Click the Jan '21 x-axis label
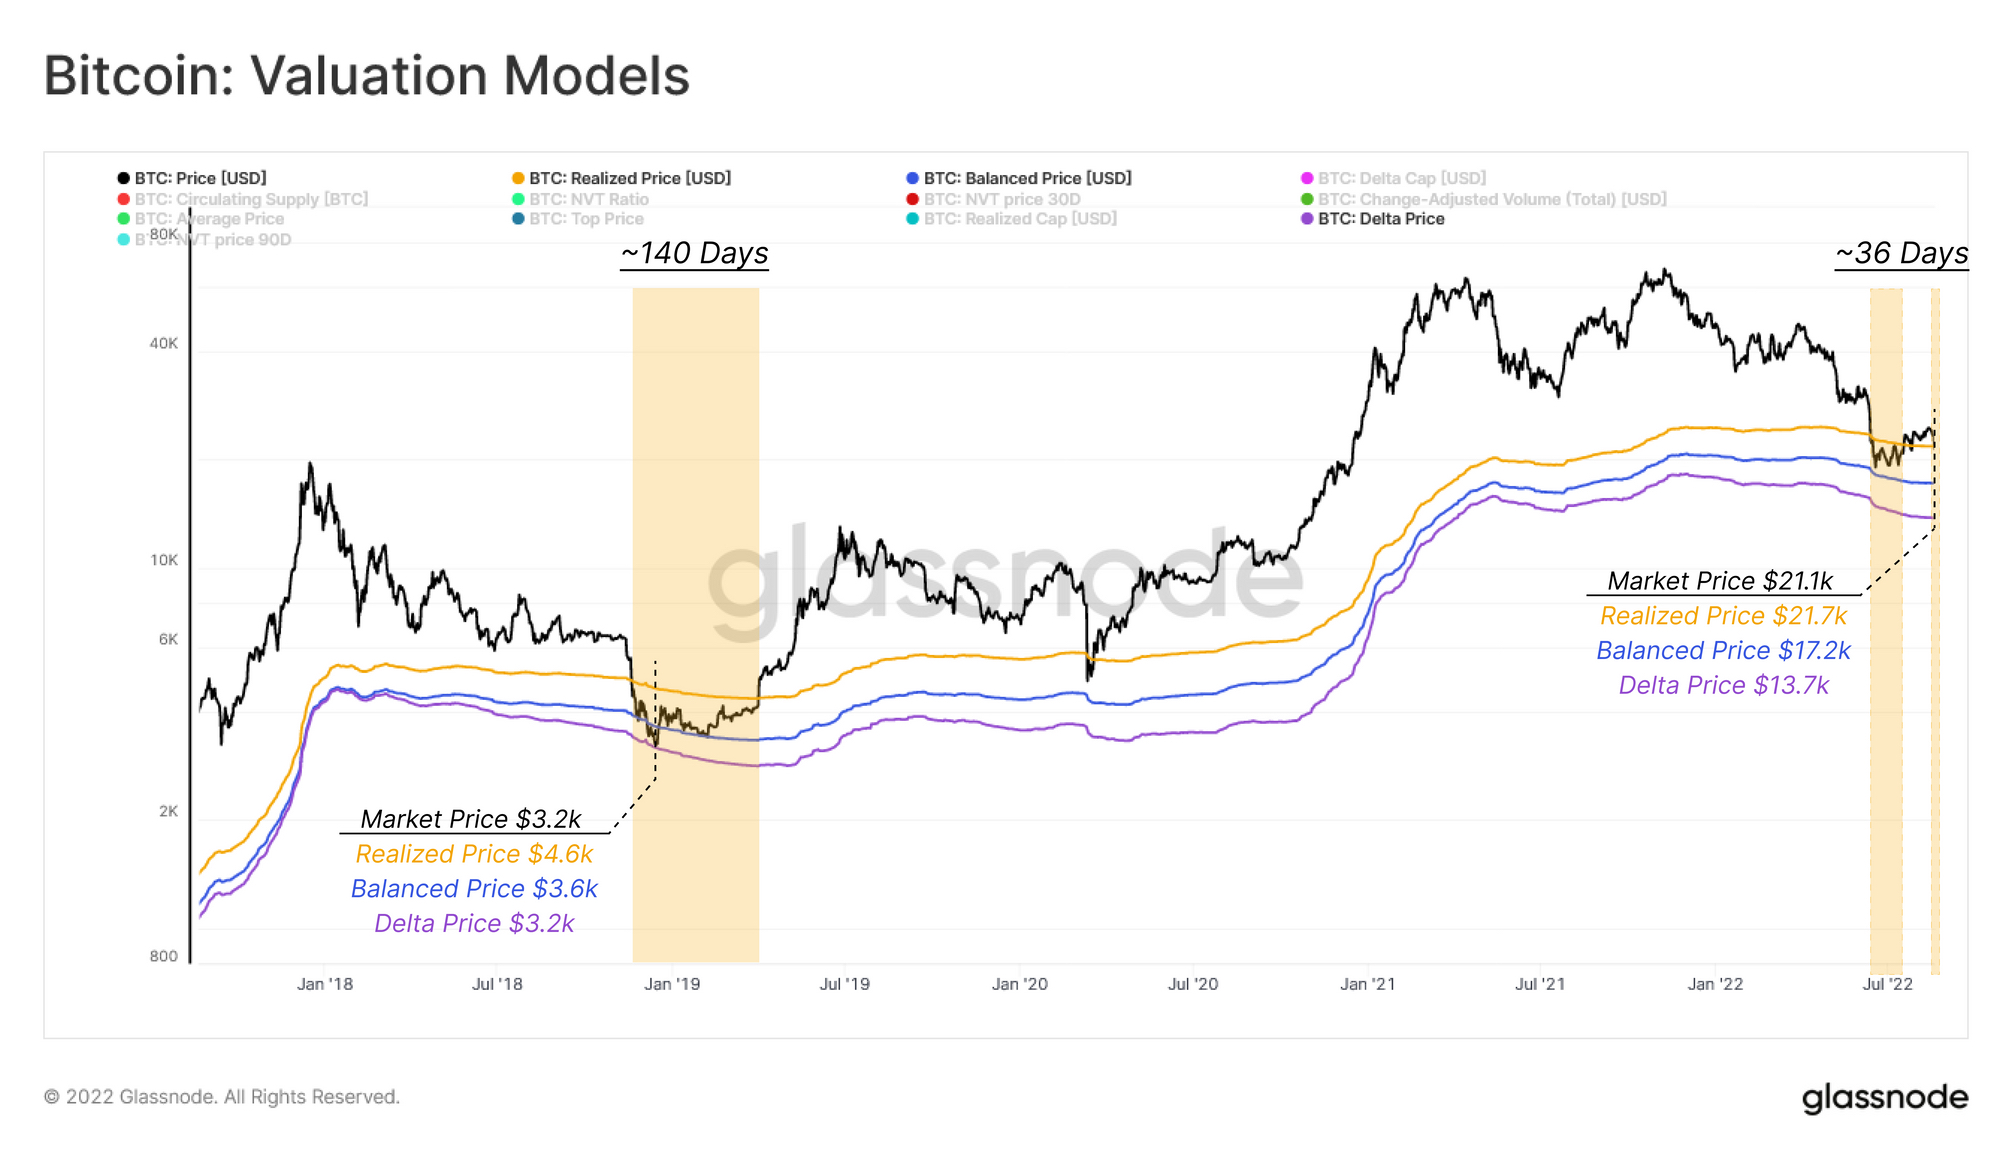 [1367, 984]
